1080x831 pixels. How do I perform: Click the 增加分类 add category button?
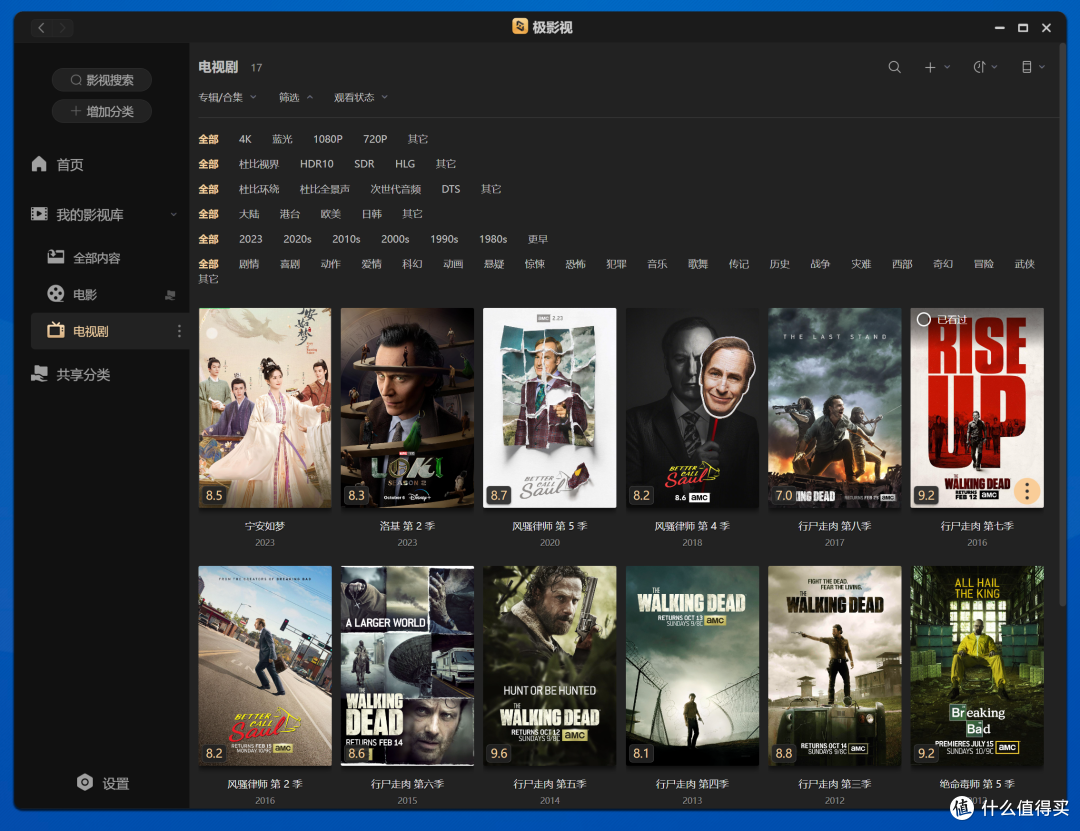(102, 111)
